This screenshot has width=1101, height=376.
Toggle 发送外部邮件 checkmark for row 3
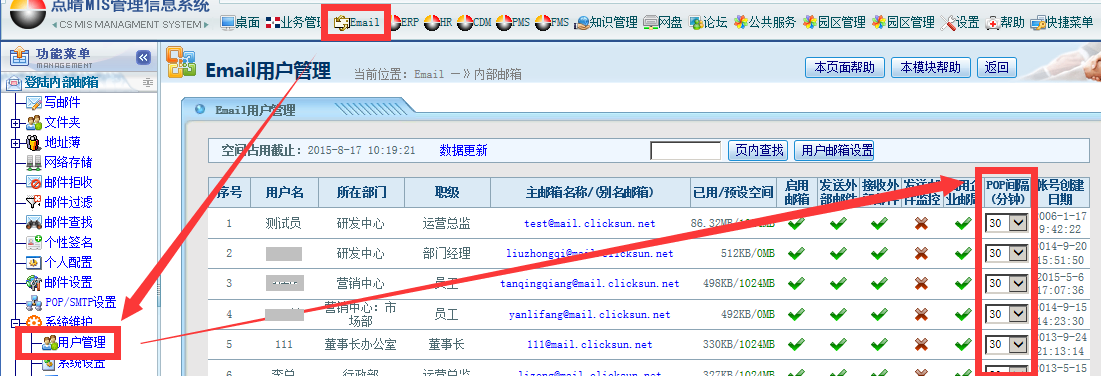click(x=838, y=283)
